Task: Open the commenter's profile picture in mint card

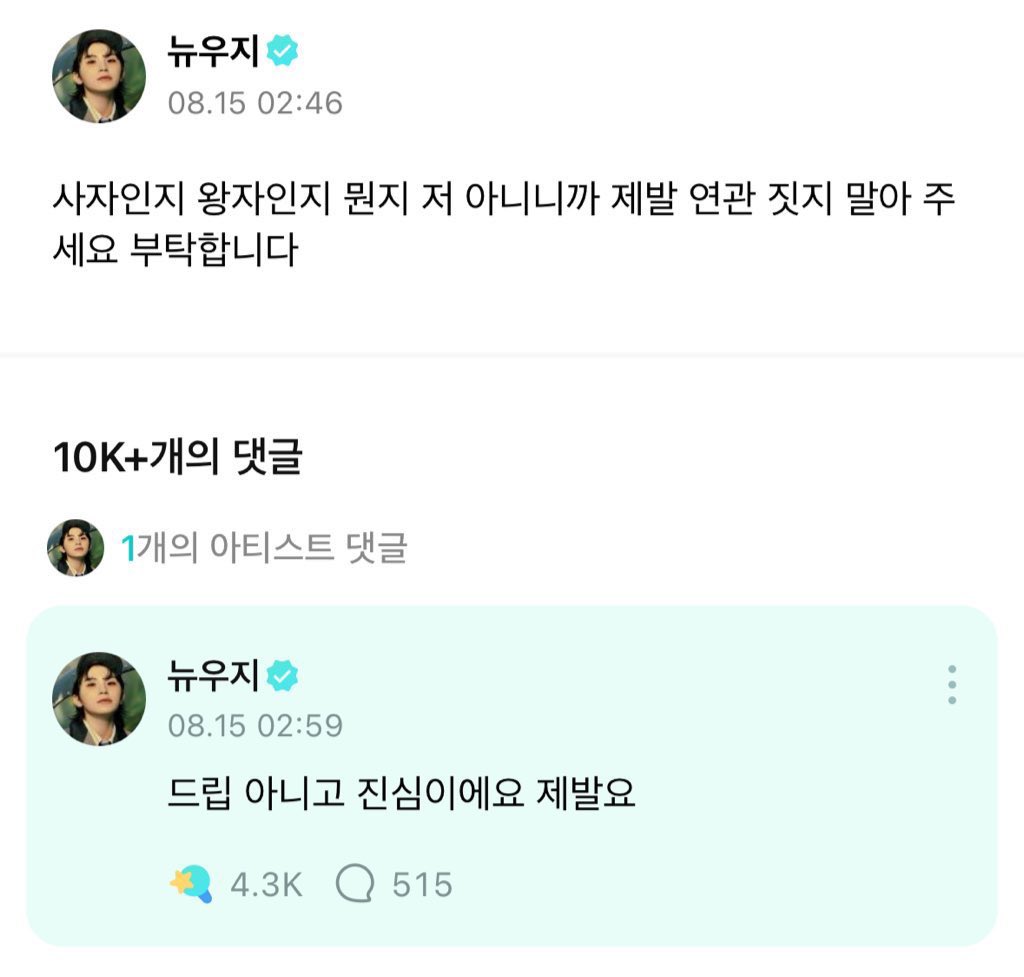Action: [x=99, y=698]
